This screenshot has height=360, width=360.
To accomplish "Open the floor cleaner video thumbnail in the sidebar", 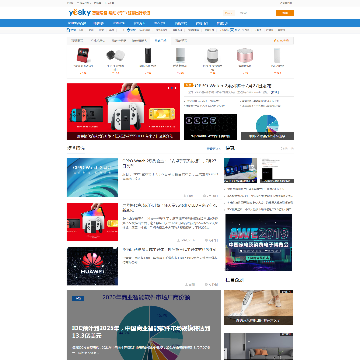I will 258,307.
